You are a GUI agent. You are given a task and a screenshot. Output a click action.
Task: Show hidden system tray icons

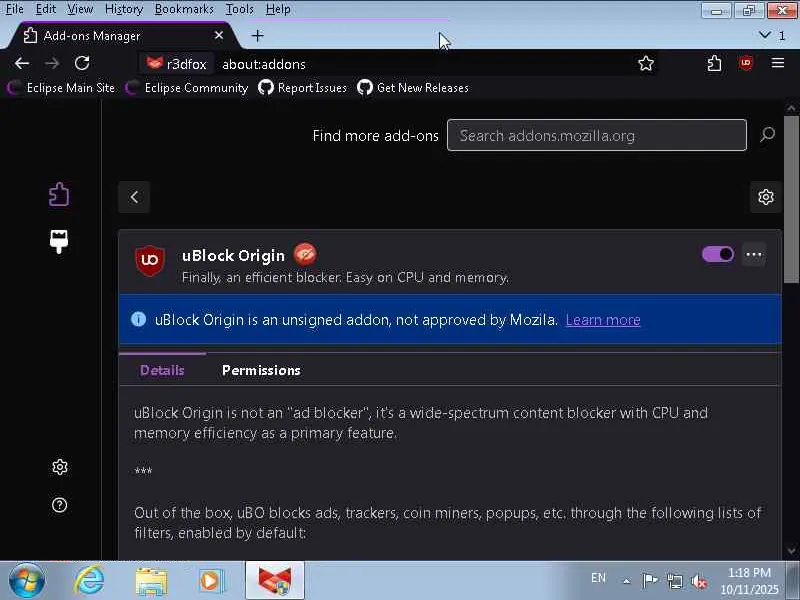(x=627, y=581)
